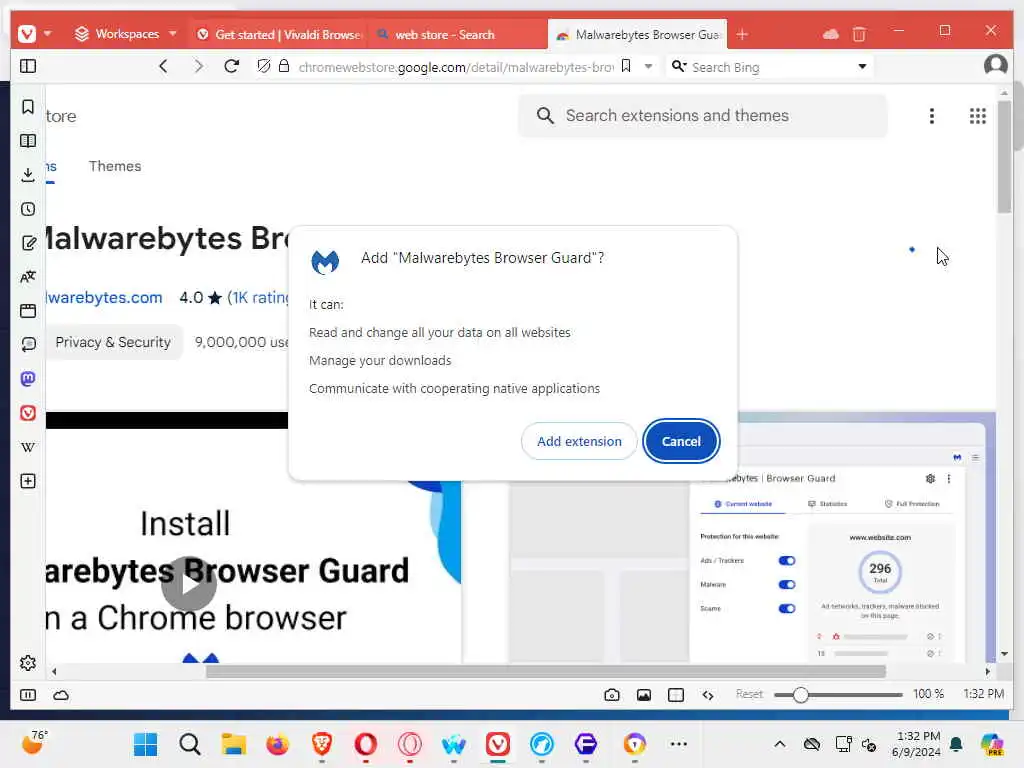Open Reading List panel in sidebar

pos(28,141)
